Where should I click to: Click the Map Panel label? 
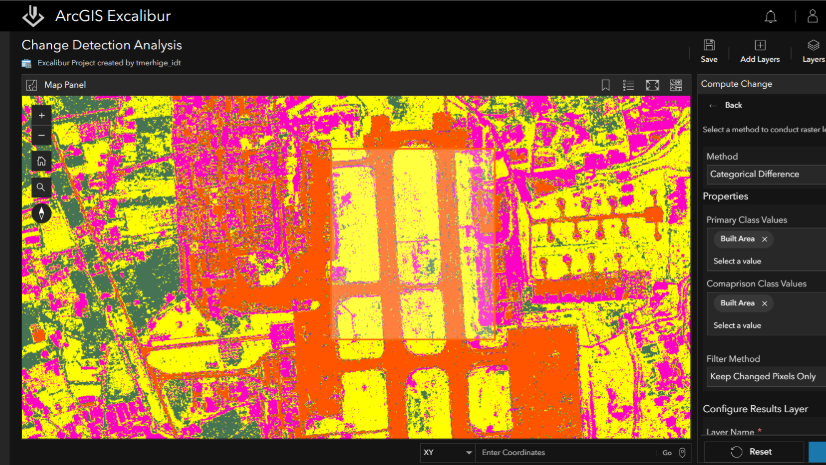65,85
